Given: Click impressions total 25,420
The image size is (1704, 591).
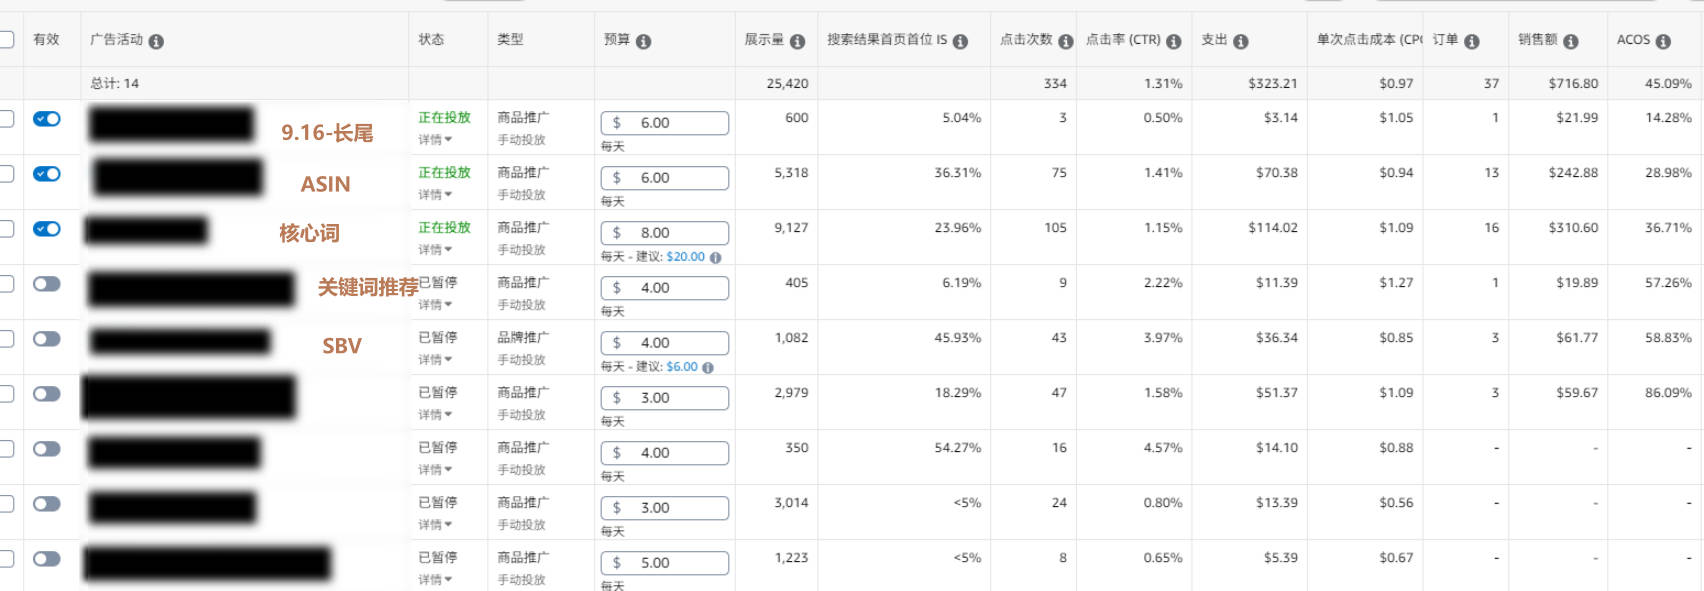Looking at the screenshot, I should (x=787, y=84).
